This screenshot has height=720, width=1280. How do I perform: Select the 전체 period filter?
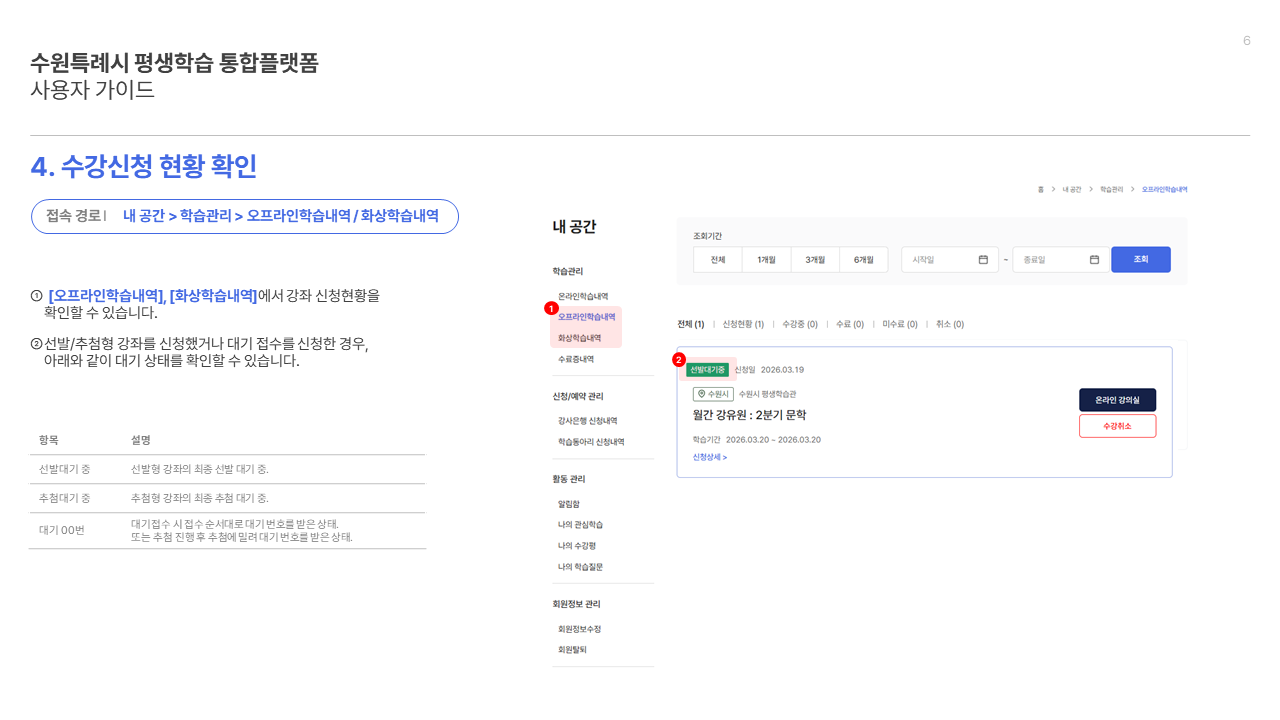pos(717,260)
